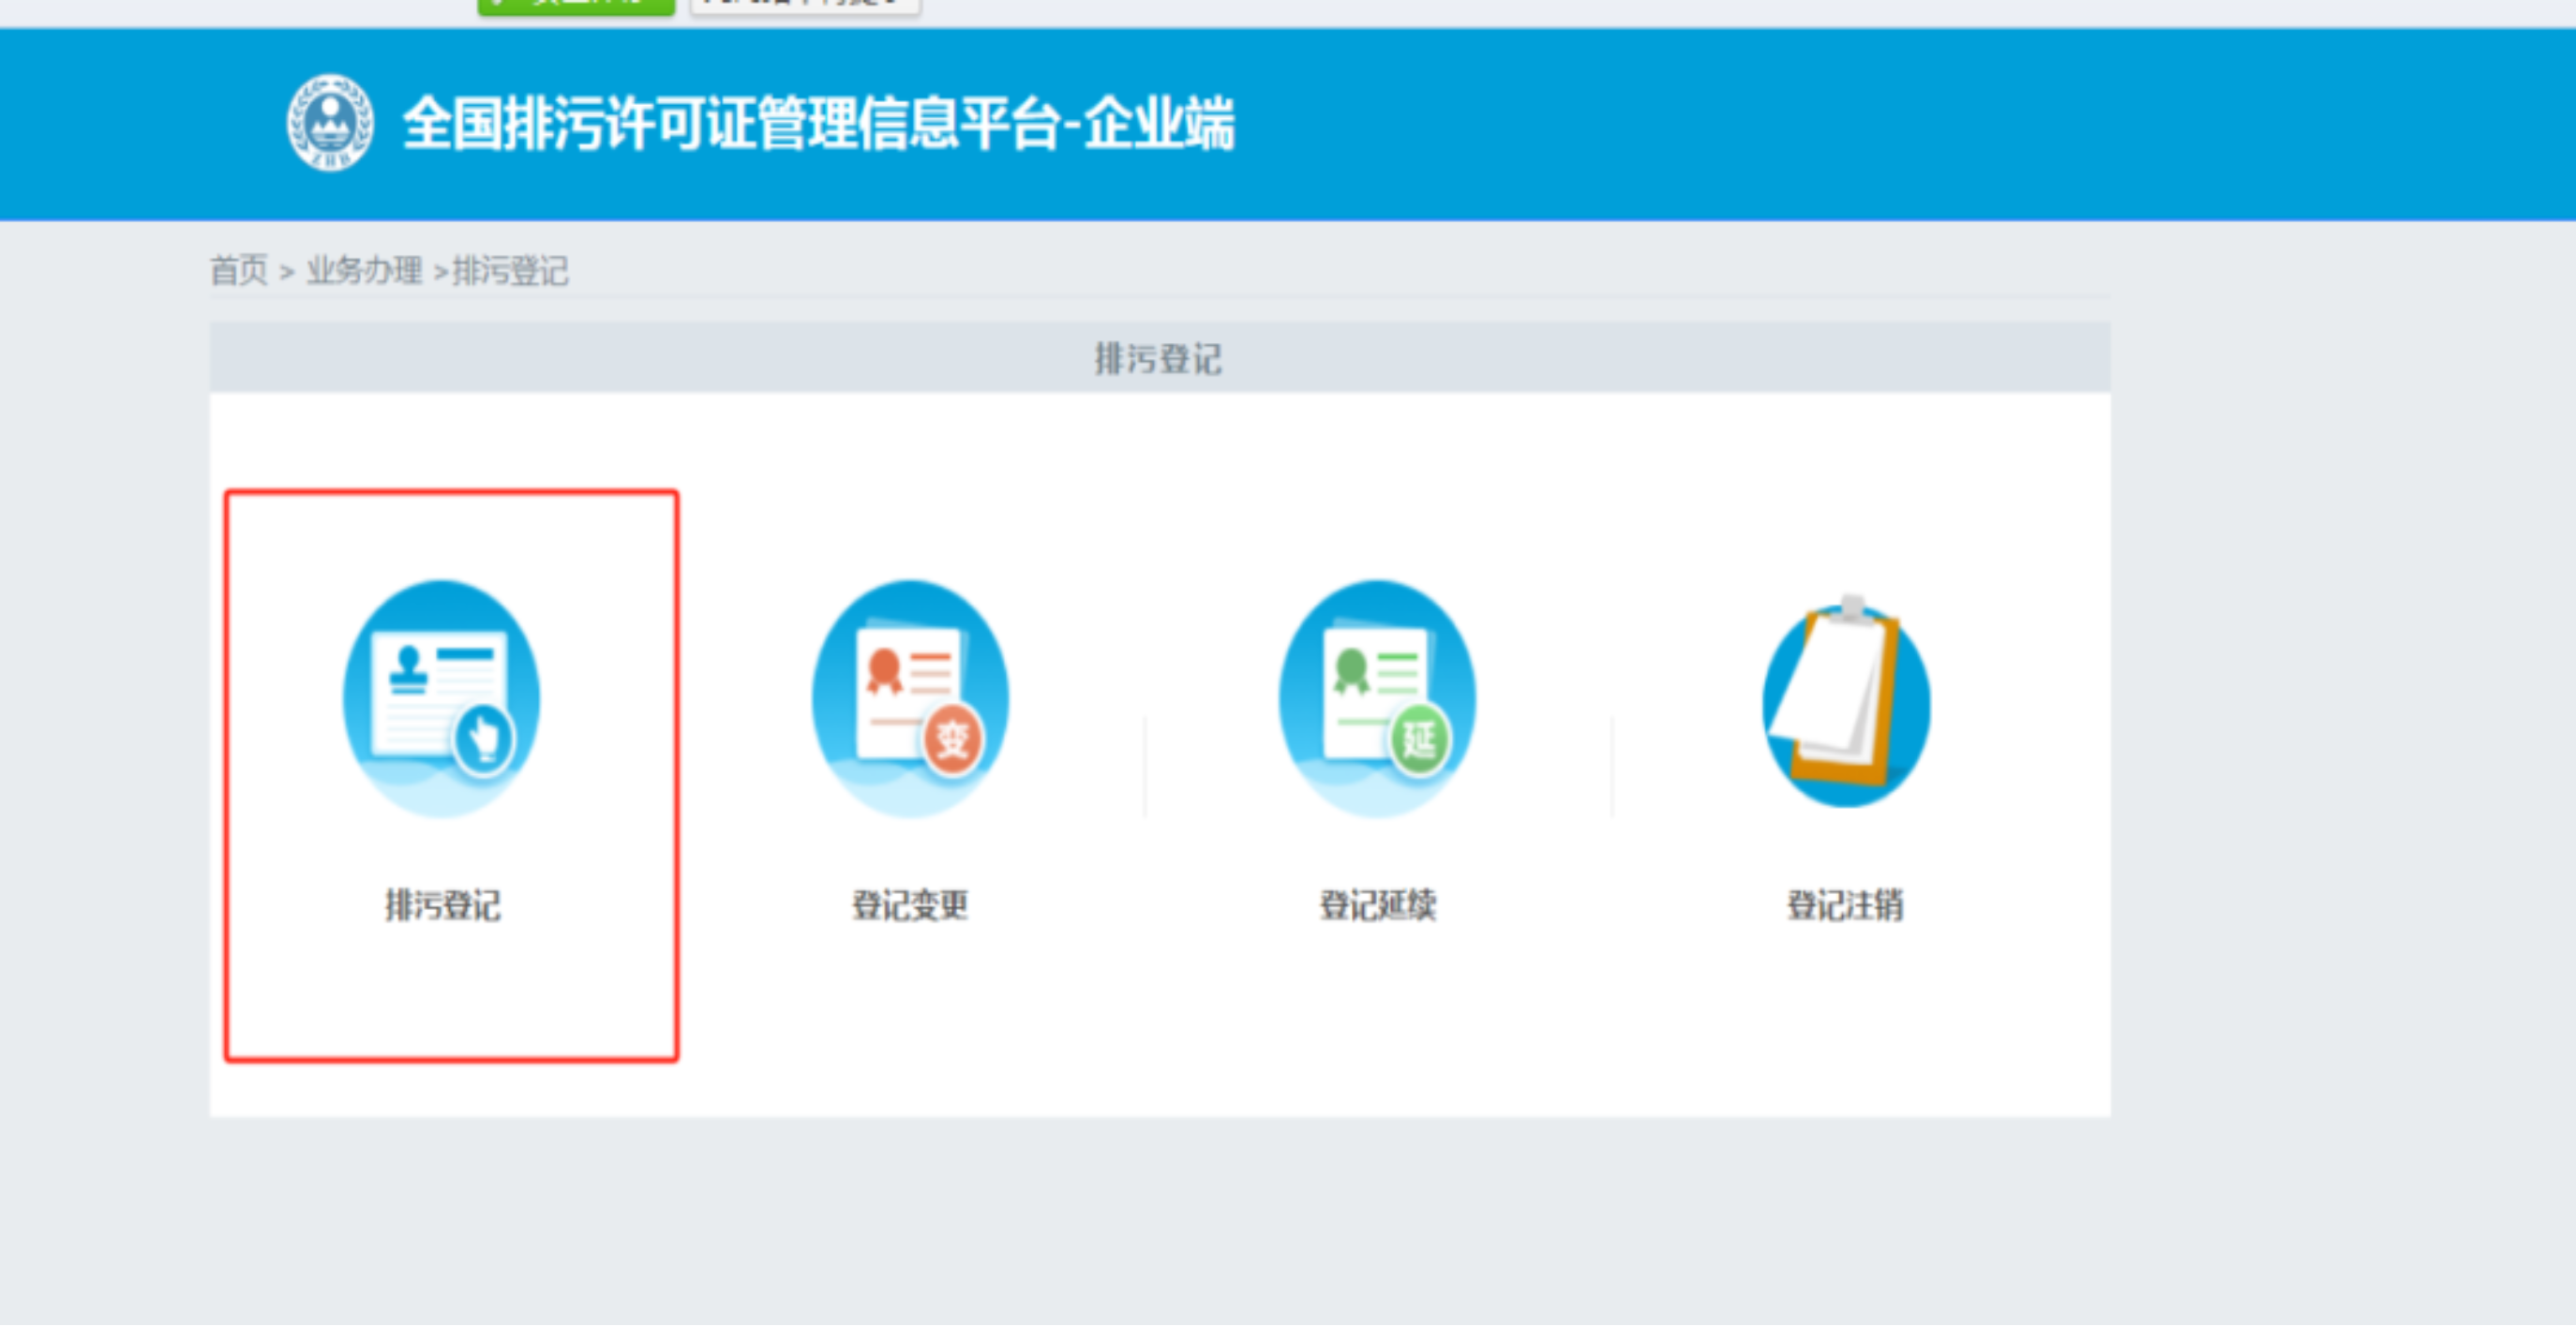Open the 排污登记 registration card icon

point(441,698)
